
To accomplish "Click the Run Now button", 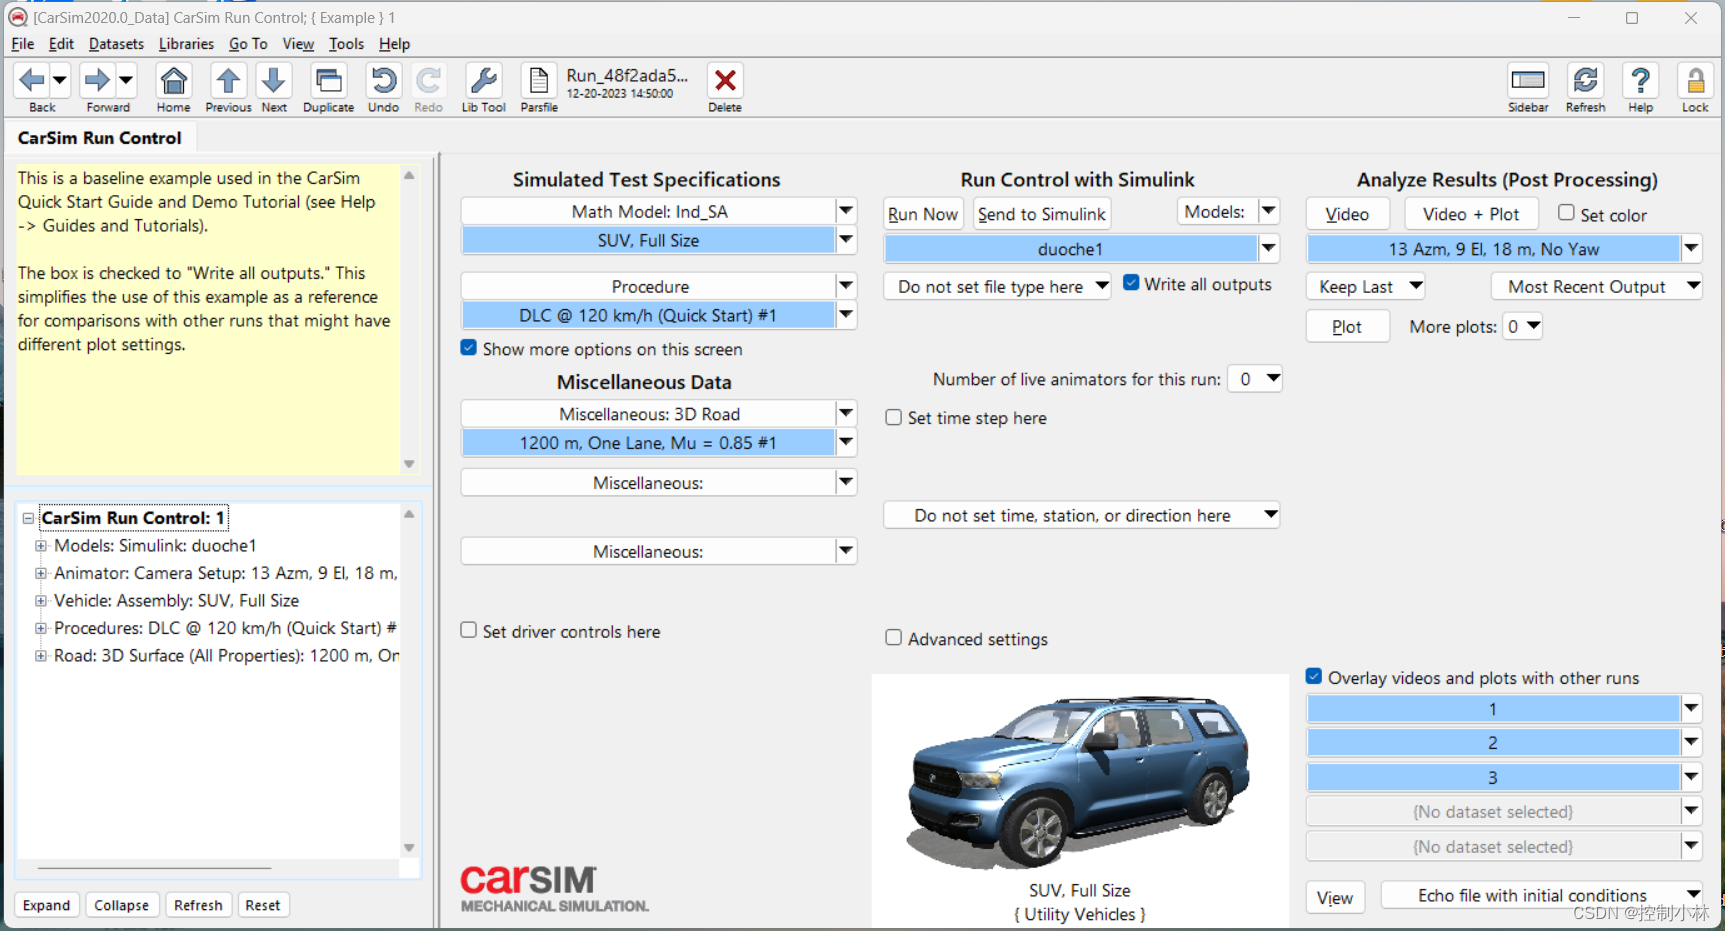I will tap(923, 214).
